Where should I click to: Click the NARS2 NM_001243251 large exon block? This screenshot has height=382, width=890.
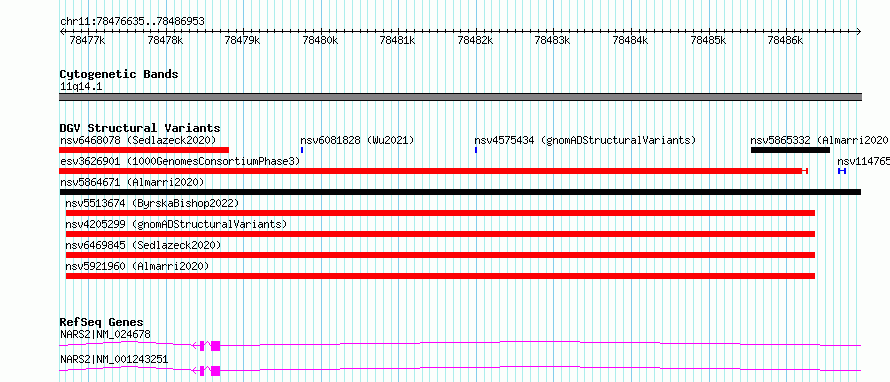[x=215, y=371]
